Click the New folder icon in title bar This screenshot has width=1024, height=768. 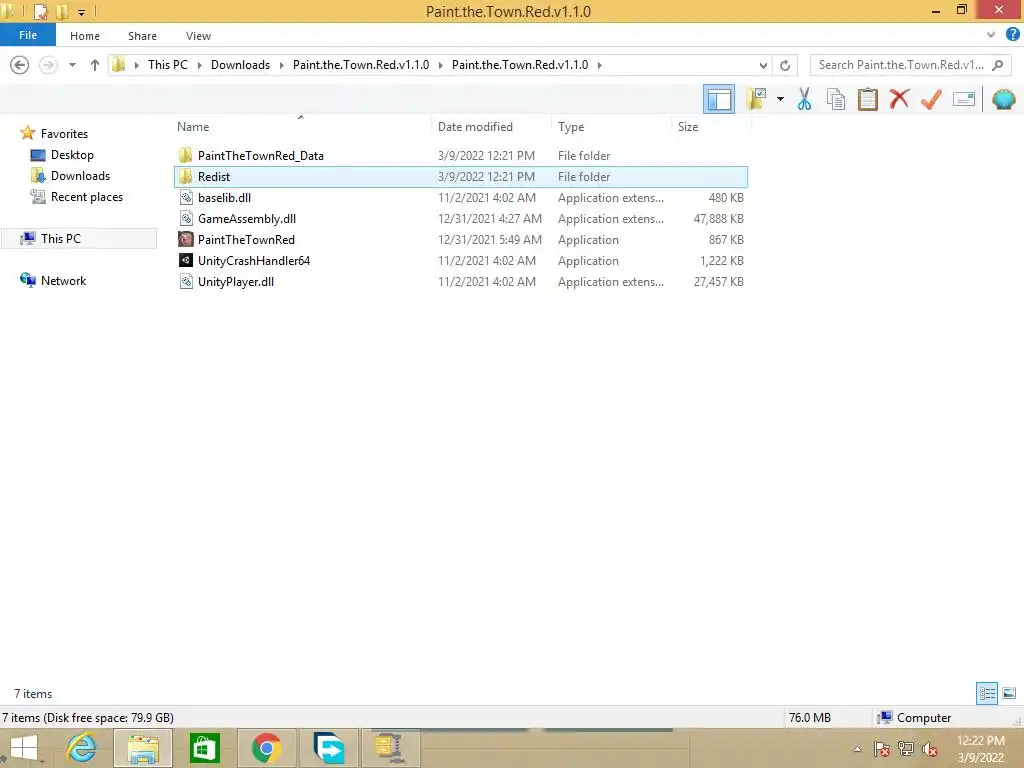[x=62, y=11]
